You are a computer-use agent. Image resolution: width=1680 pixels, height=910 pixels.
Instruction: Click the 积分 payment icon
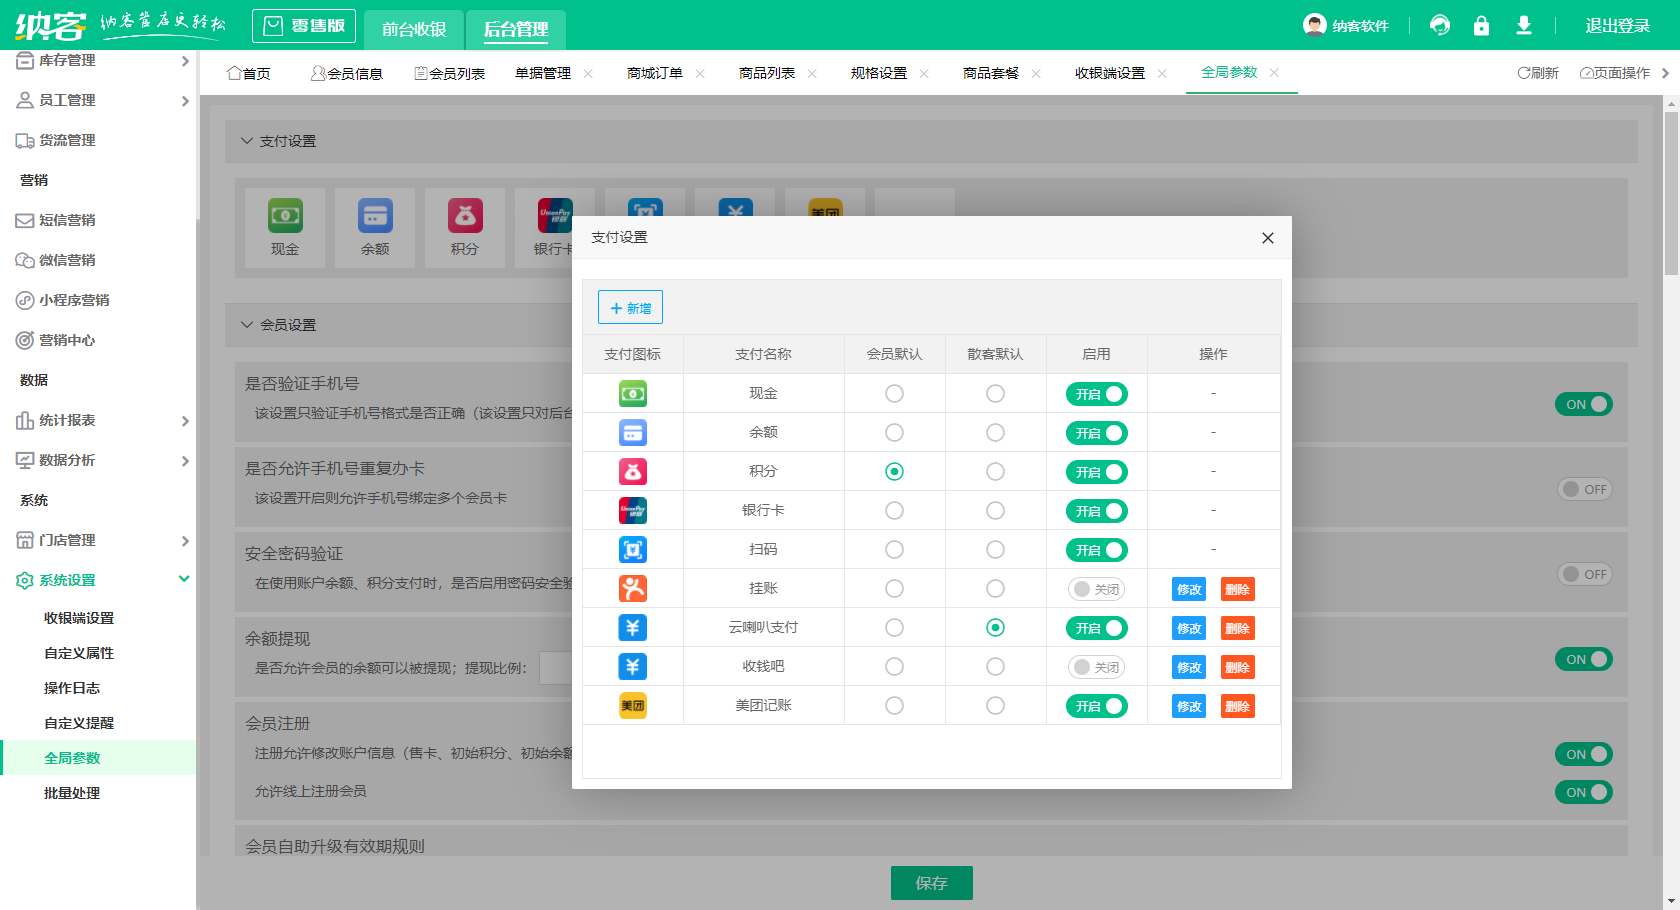[x=632, y=471]
